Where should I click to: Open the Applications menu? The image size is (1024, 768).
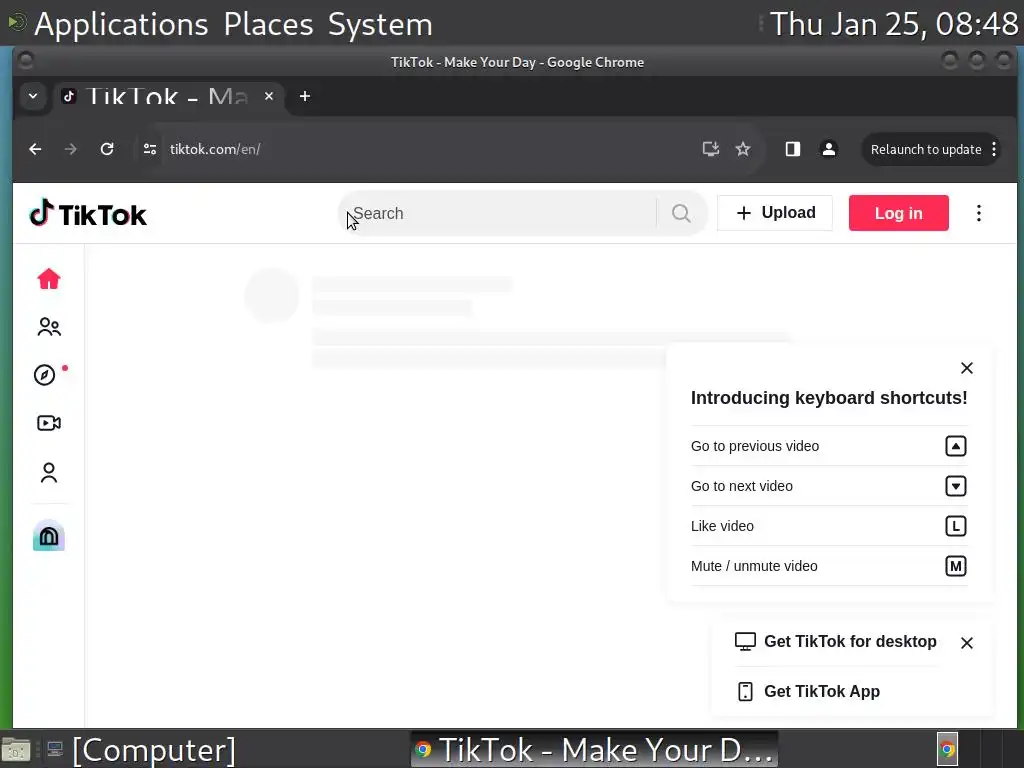[x=121, y=24]
